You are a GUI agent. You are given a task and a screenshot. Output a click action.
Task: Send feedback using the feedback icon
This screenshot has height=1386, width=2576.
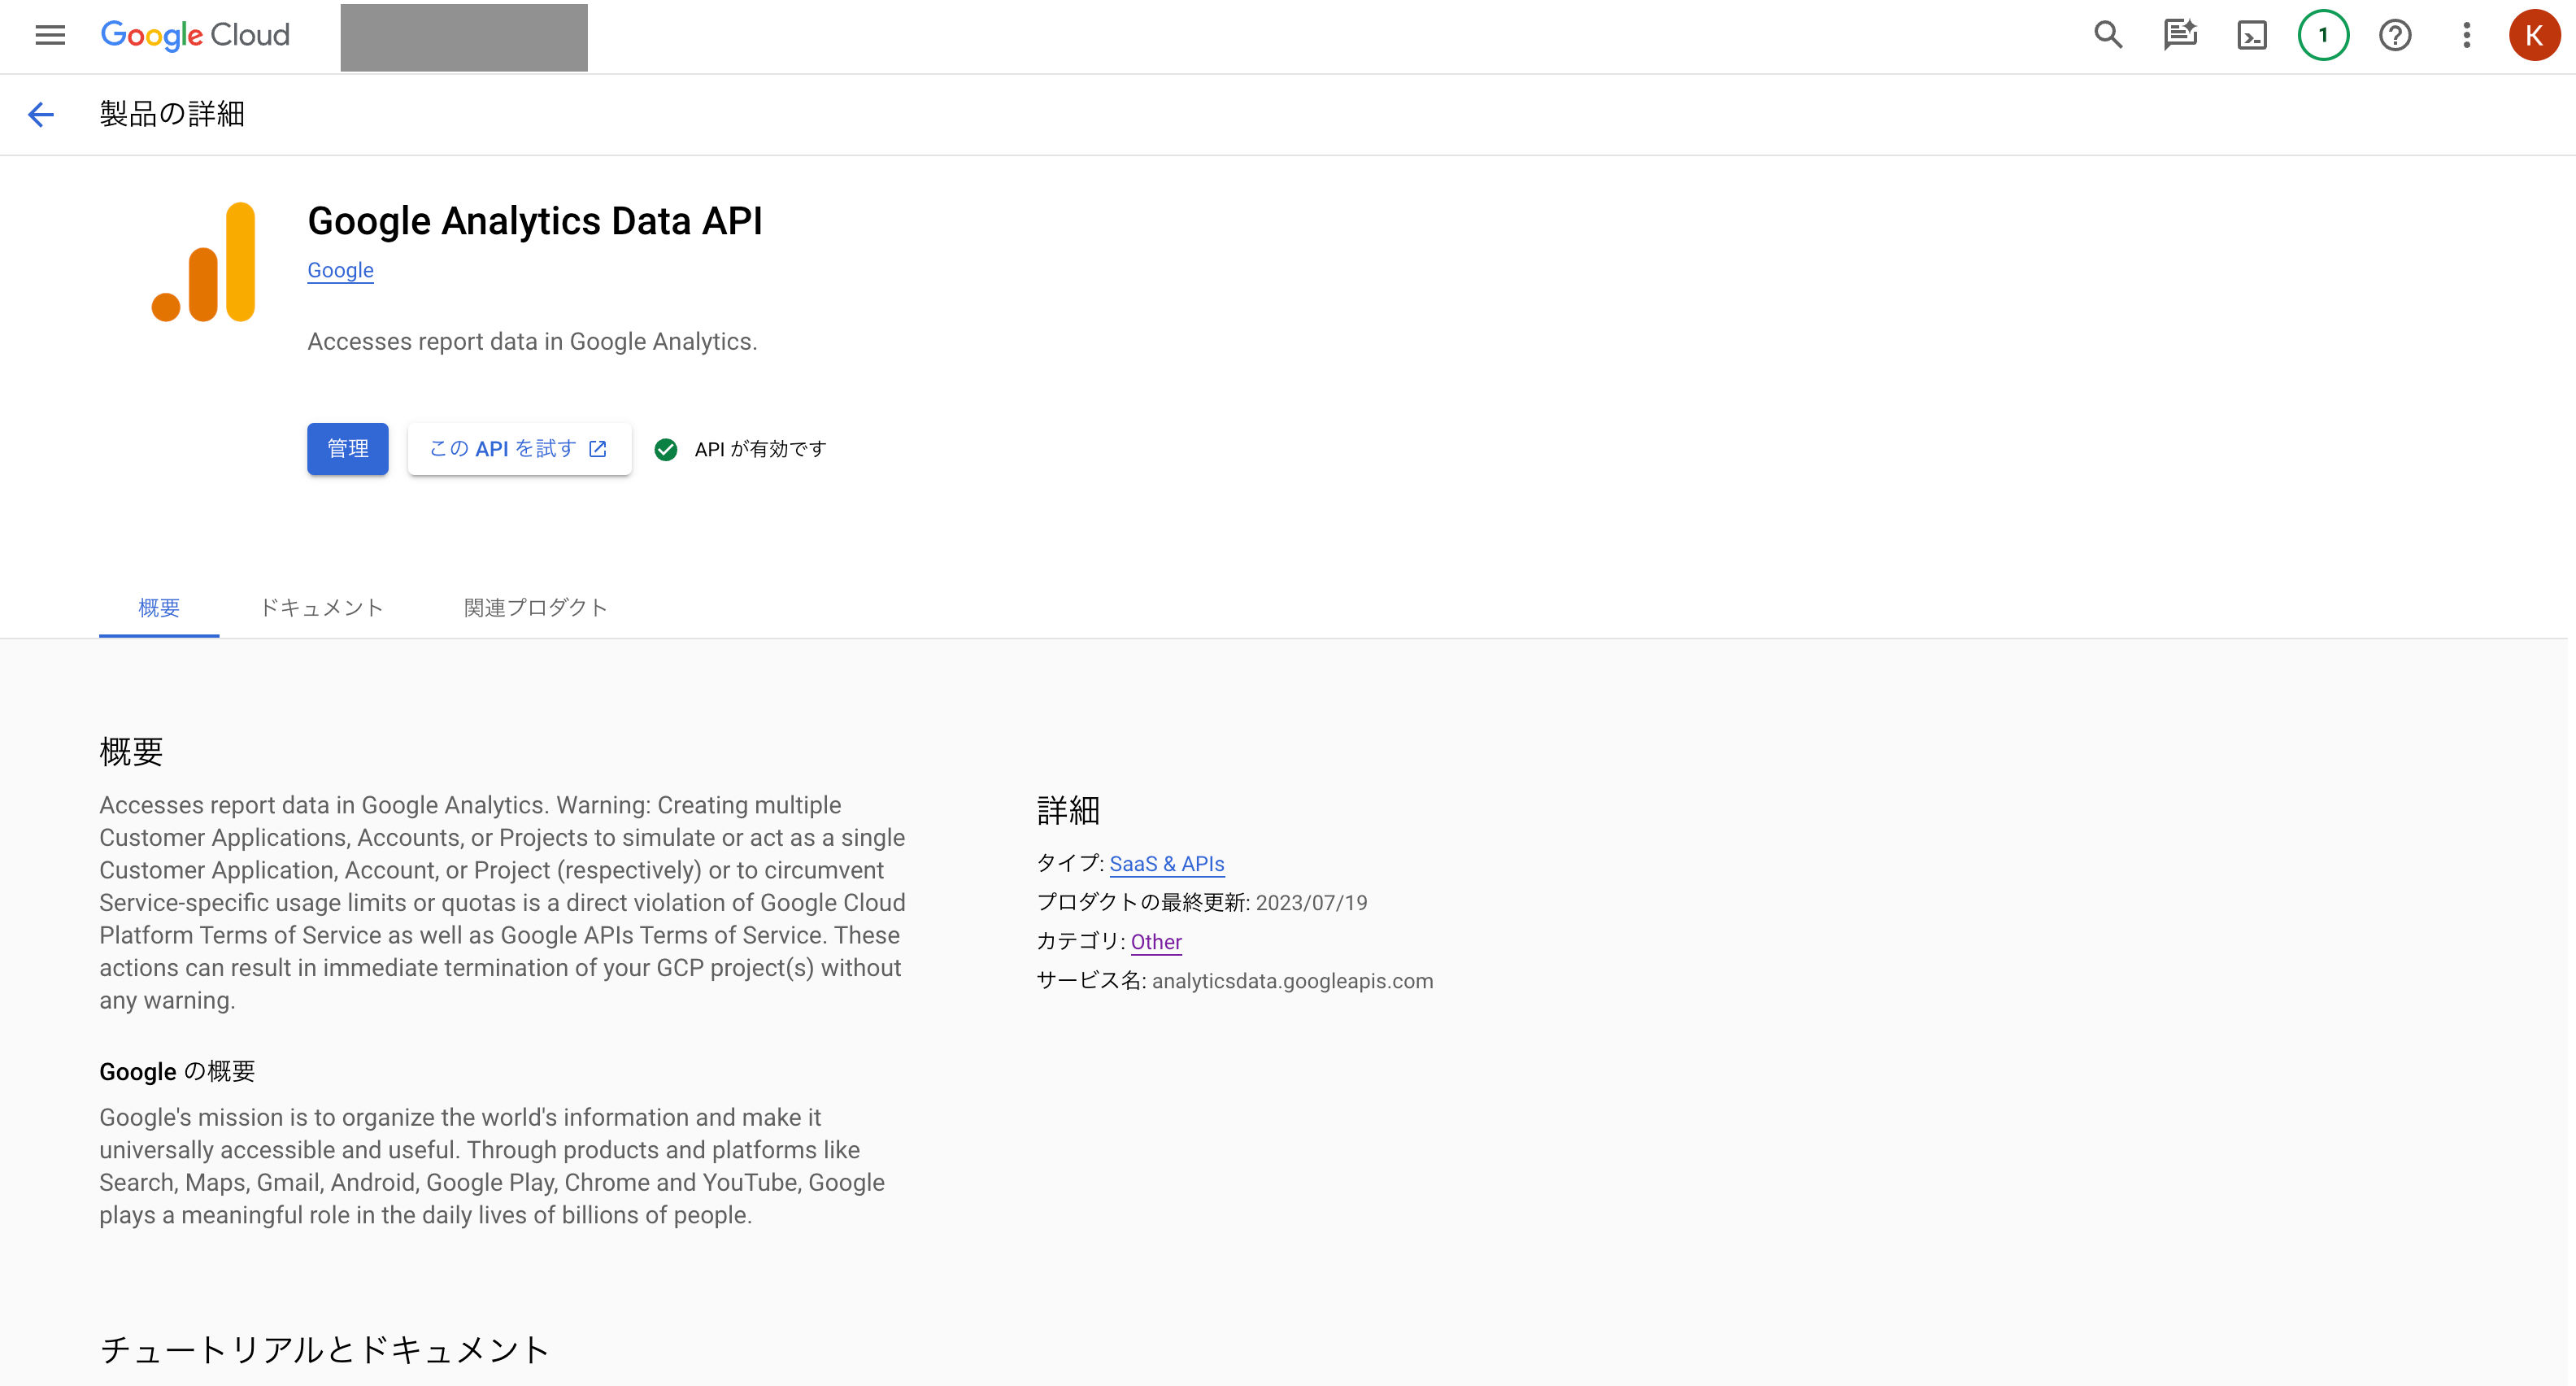tap(2179, 35)
